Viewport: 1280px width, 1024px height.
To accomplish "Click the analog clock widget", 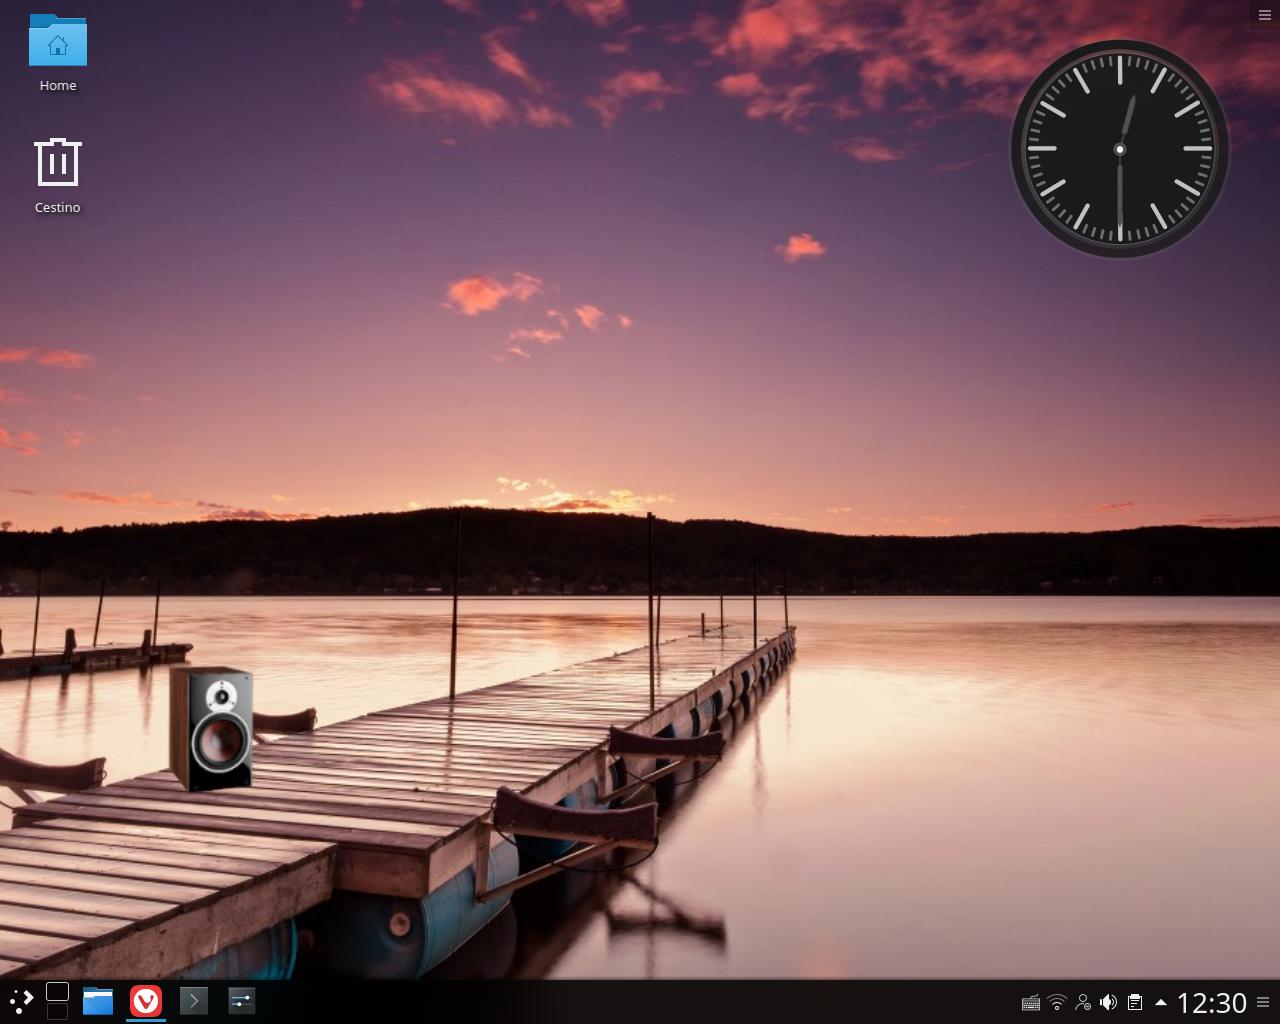I will 1120,149.
